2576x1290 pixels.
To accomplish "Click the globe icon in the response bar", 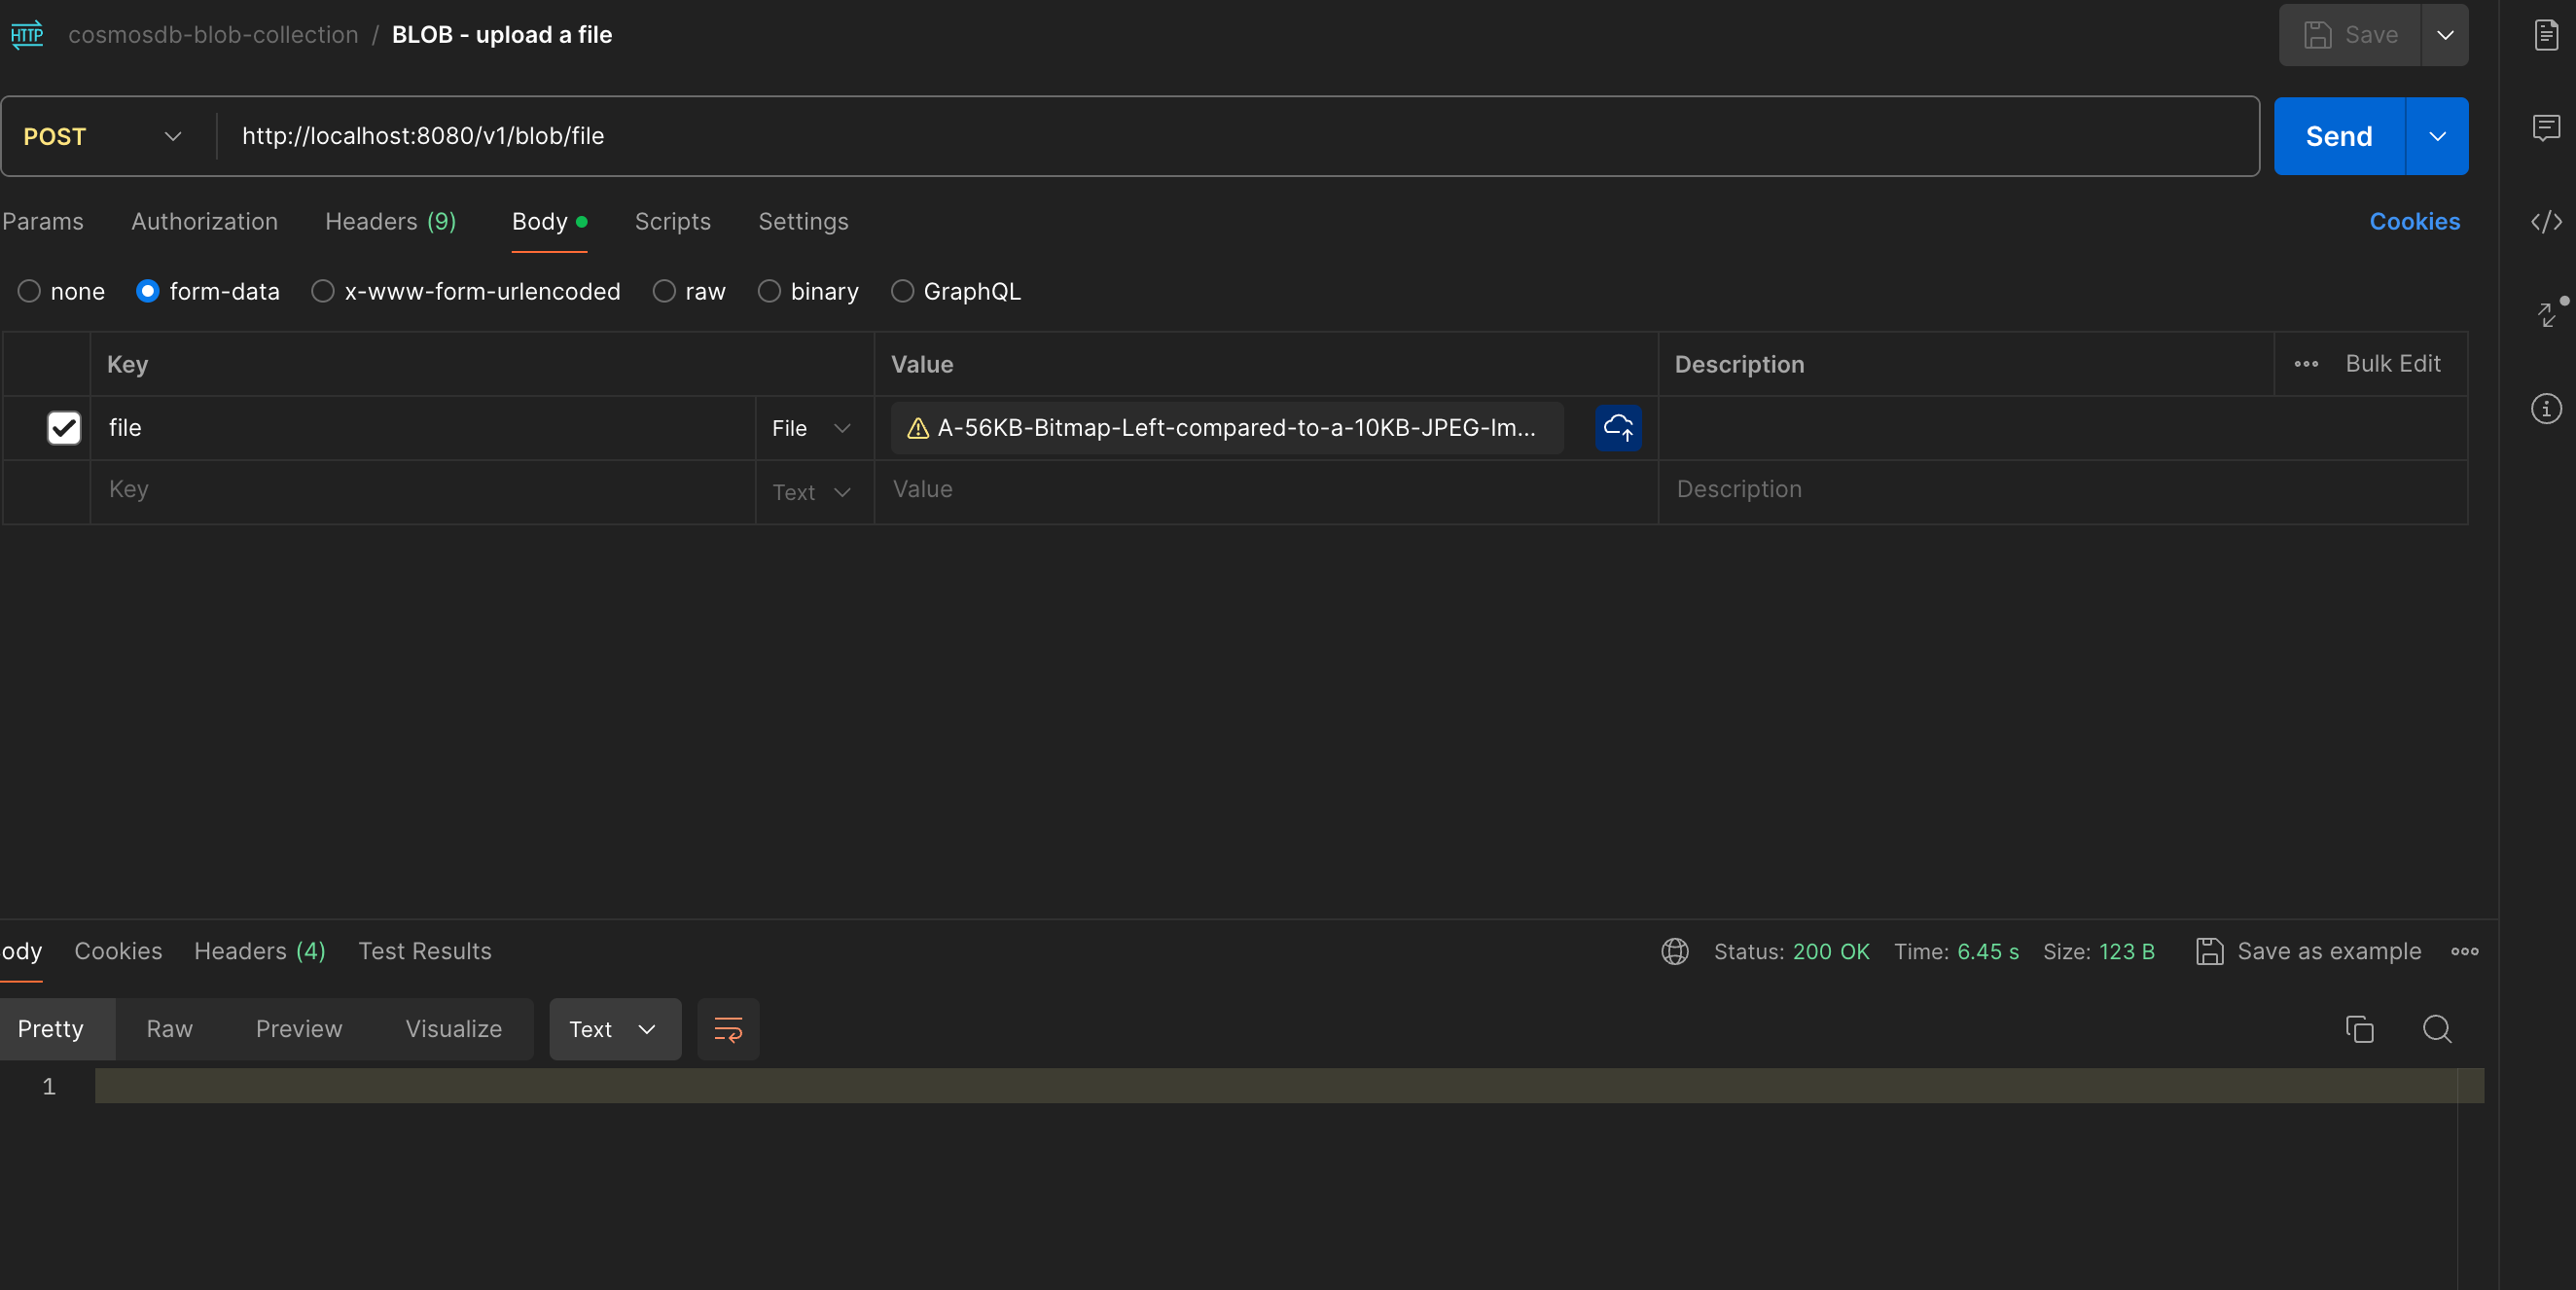I will [x=1674, y=951].
